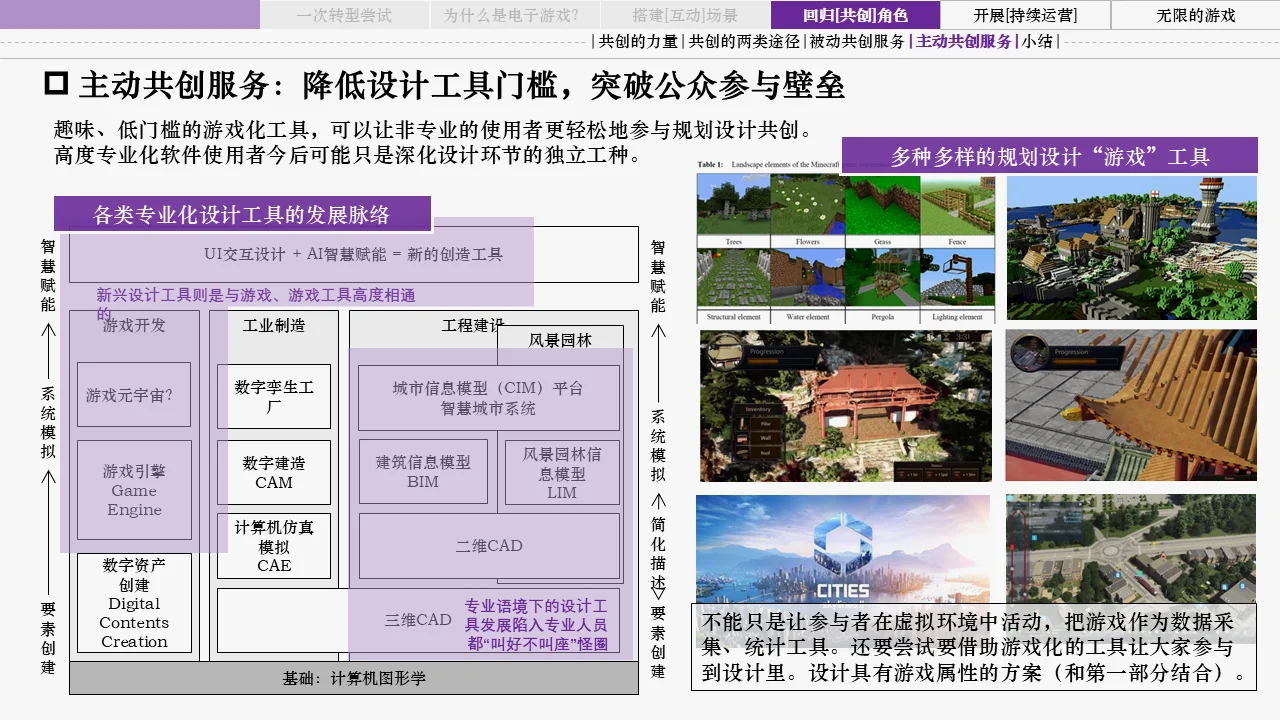This screenshot has height=720, width=1280.
Task: Select the Cities logo skyline image
Action: point(843,548)
